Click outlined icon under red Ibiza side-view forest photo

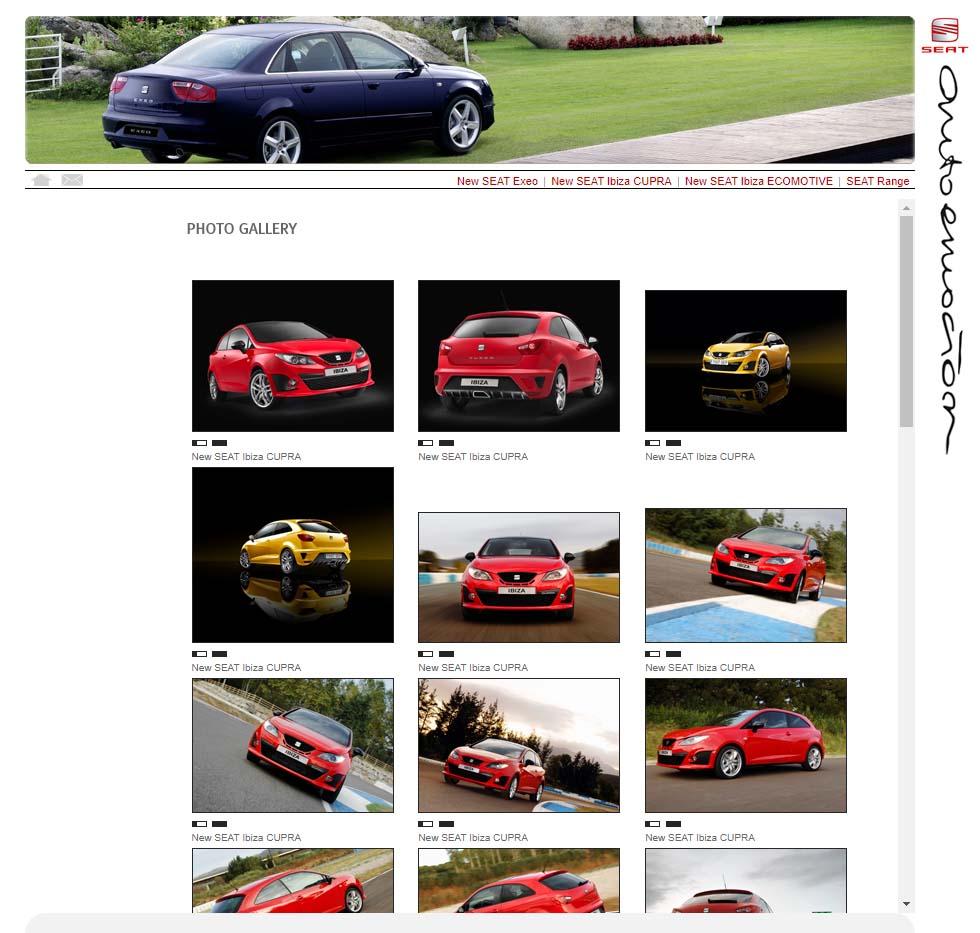(652, 824)
